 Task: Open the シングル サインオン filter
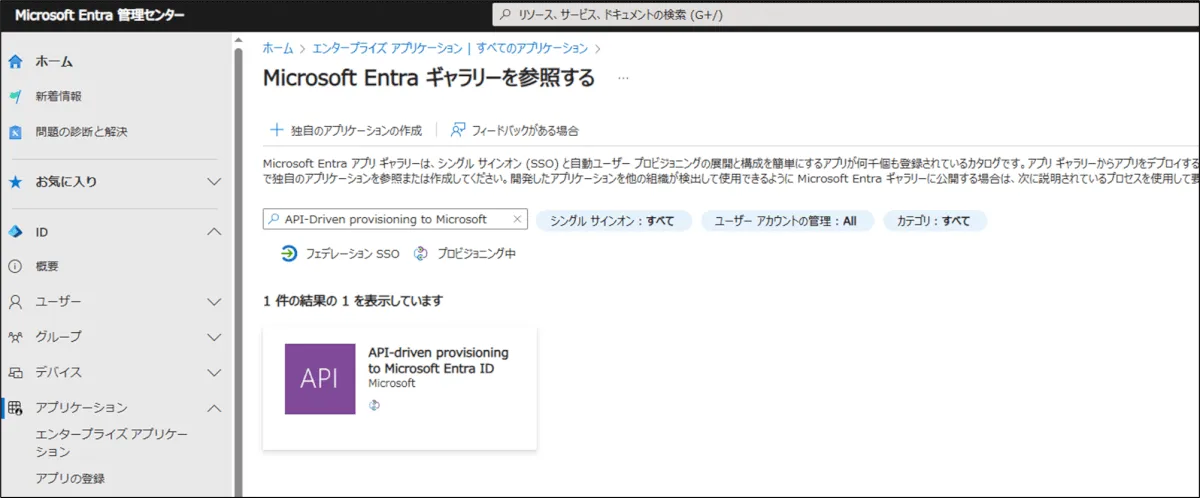[613, 221]
